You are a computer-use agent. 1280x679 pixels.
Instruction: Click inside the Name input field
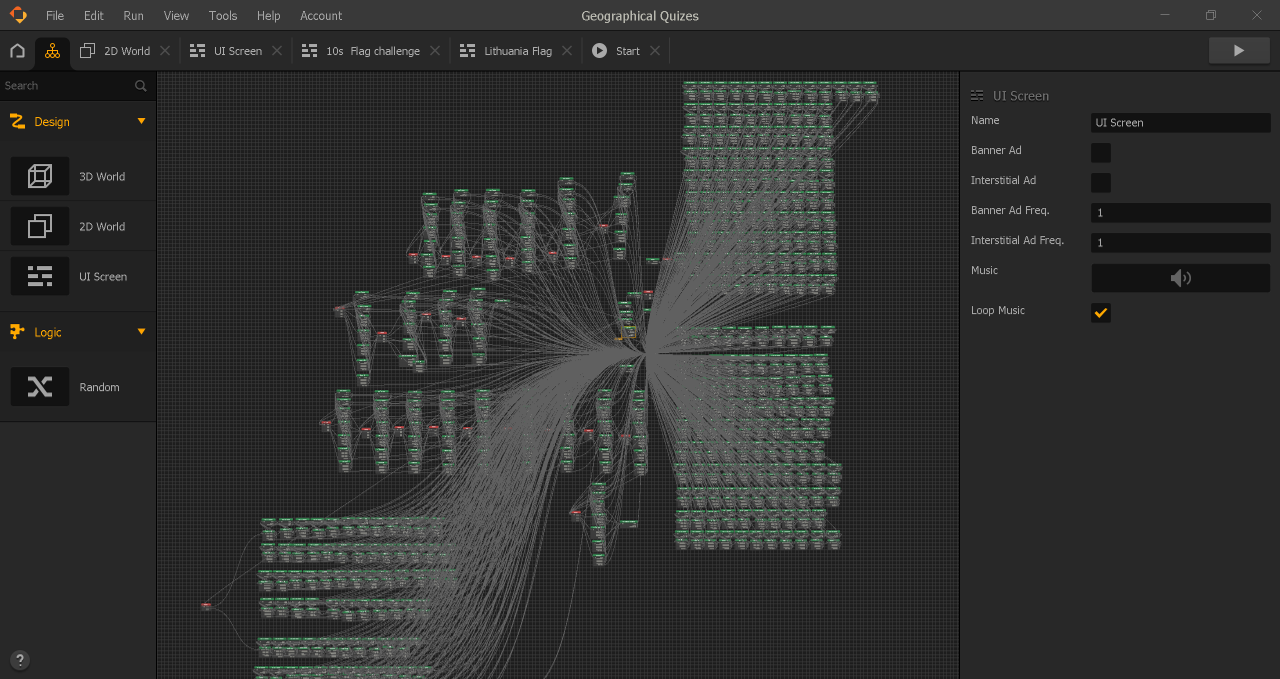pyautogui.click(x=1180, y=122)
